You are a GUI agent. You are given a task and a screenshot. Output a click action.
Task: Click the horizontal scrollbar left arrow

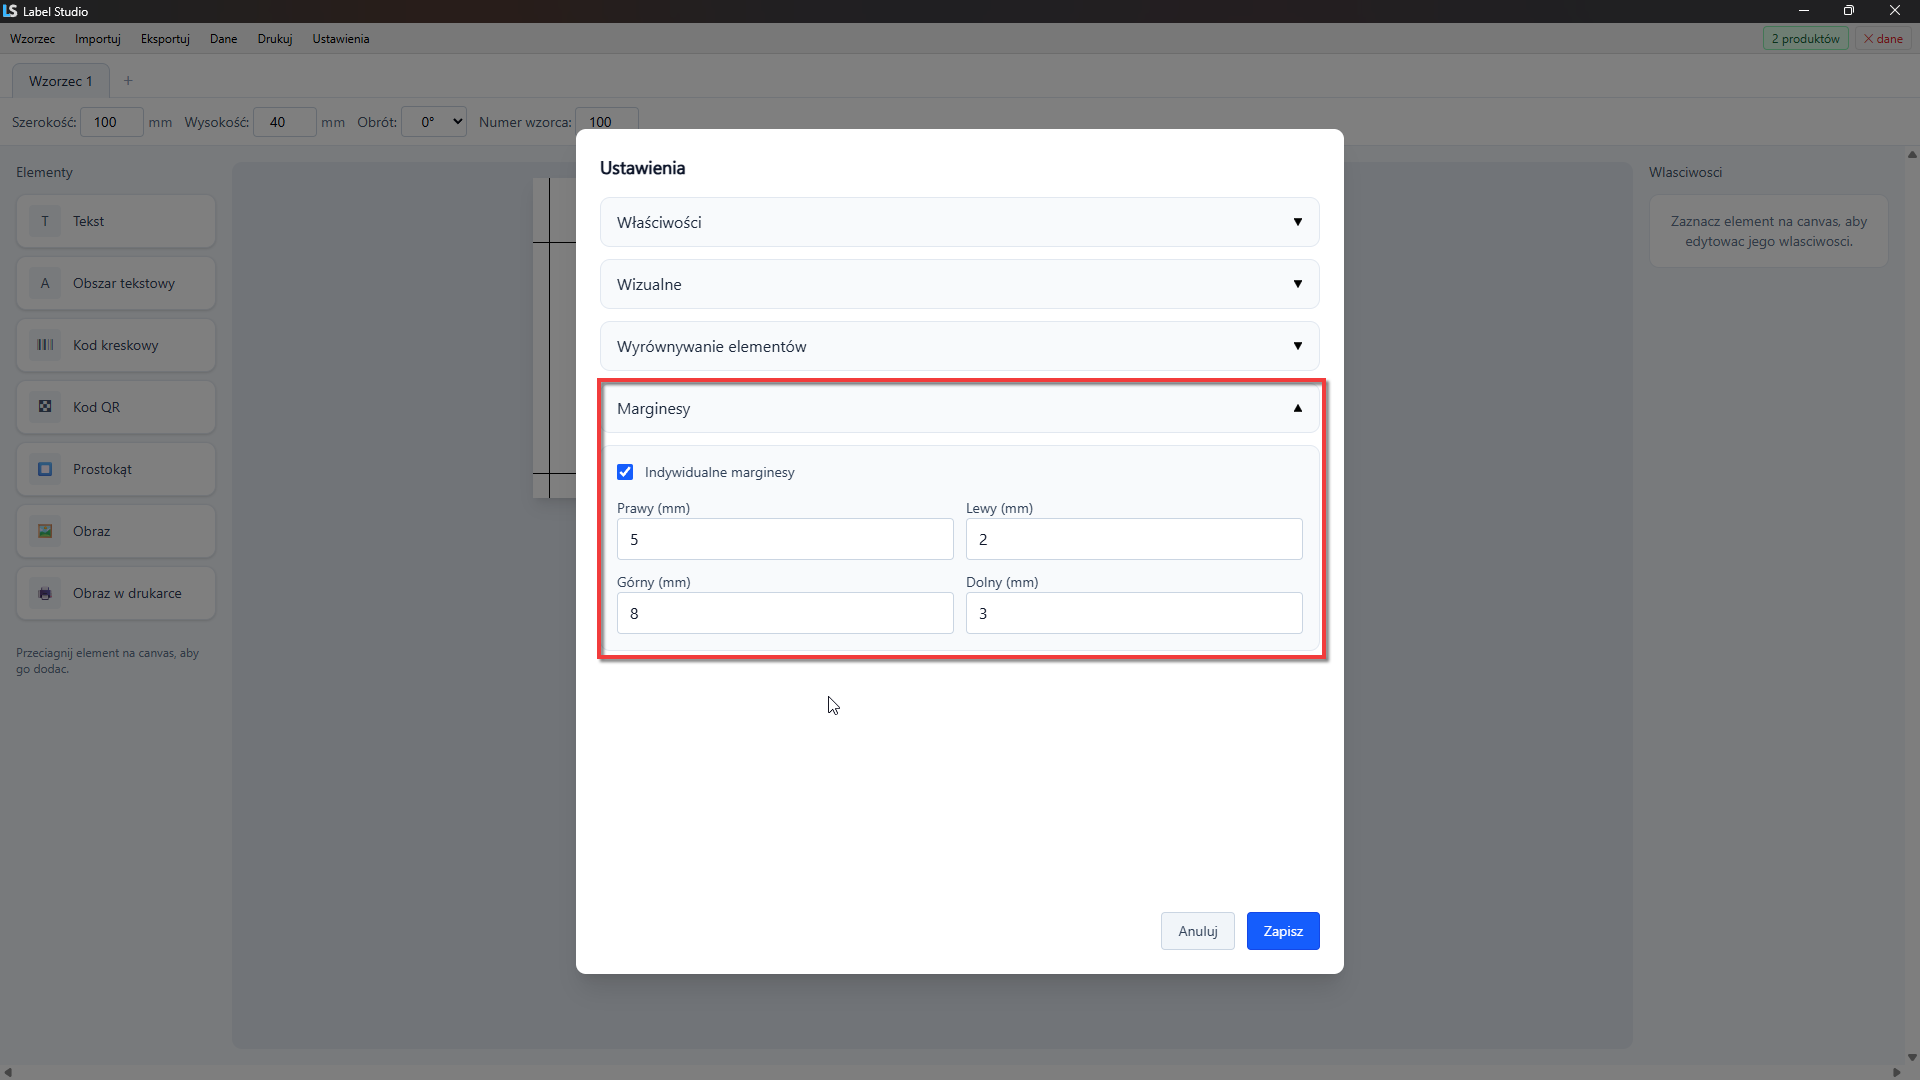tap(8, 1072)
